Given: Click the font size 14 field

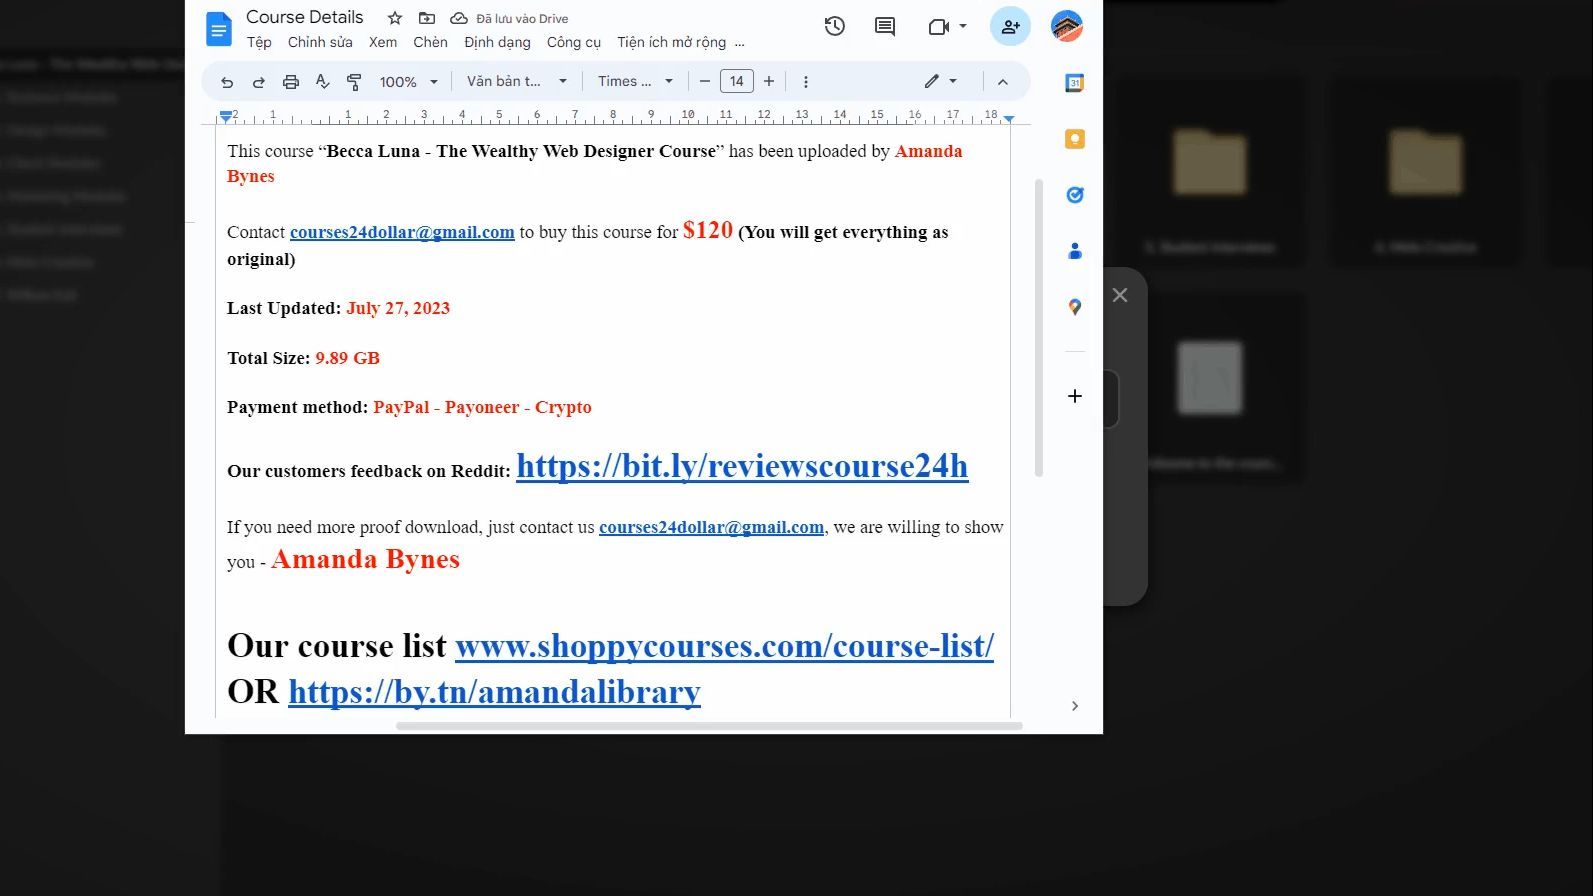Looking at the screenshot, I should pyautogui.click(x=737, y=82).
